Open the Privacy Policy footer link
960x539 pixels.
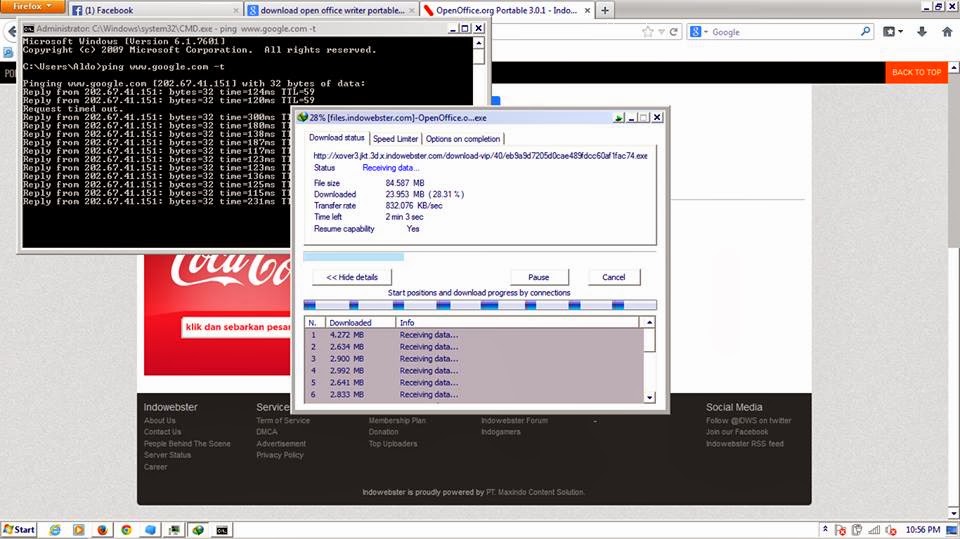click(x=280, y=455)
